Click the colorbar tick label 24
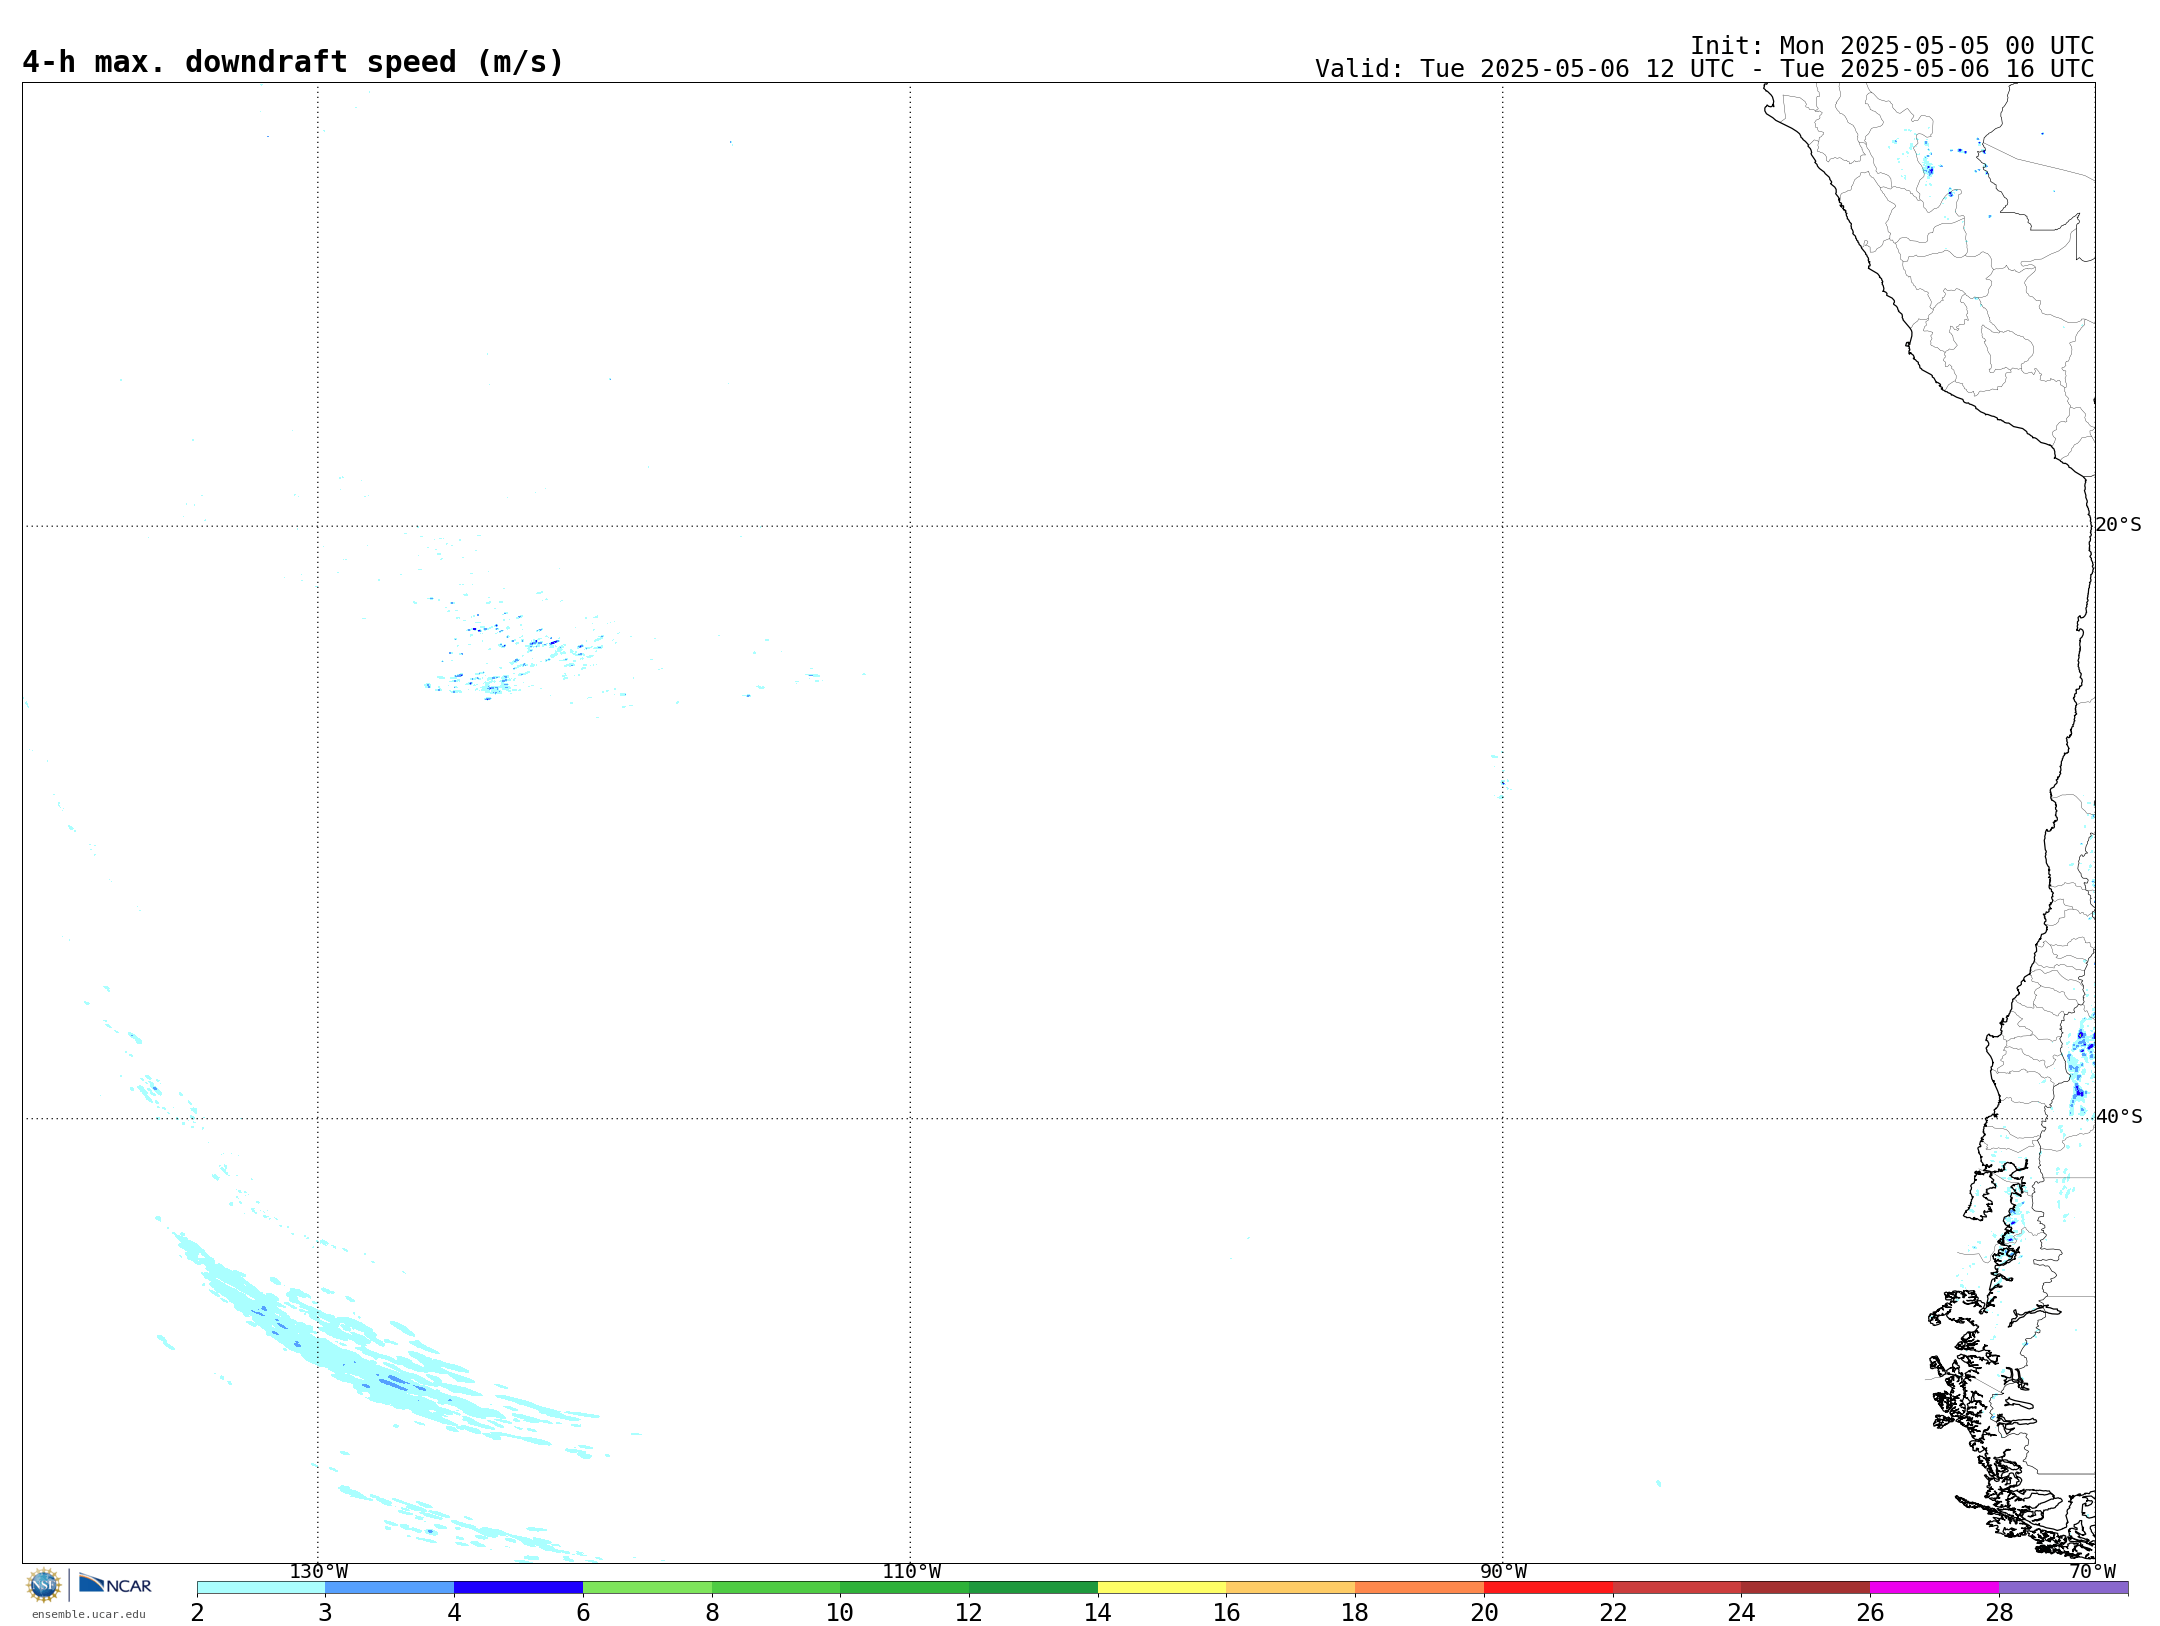This screenshot has height=1626, width=2160. tap(1741, 1612)
